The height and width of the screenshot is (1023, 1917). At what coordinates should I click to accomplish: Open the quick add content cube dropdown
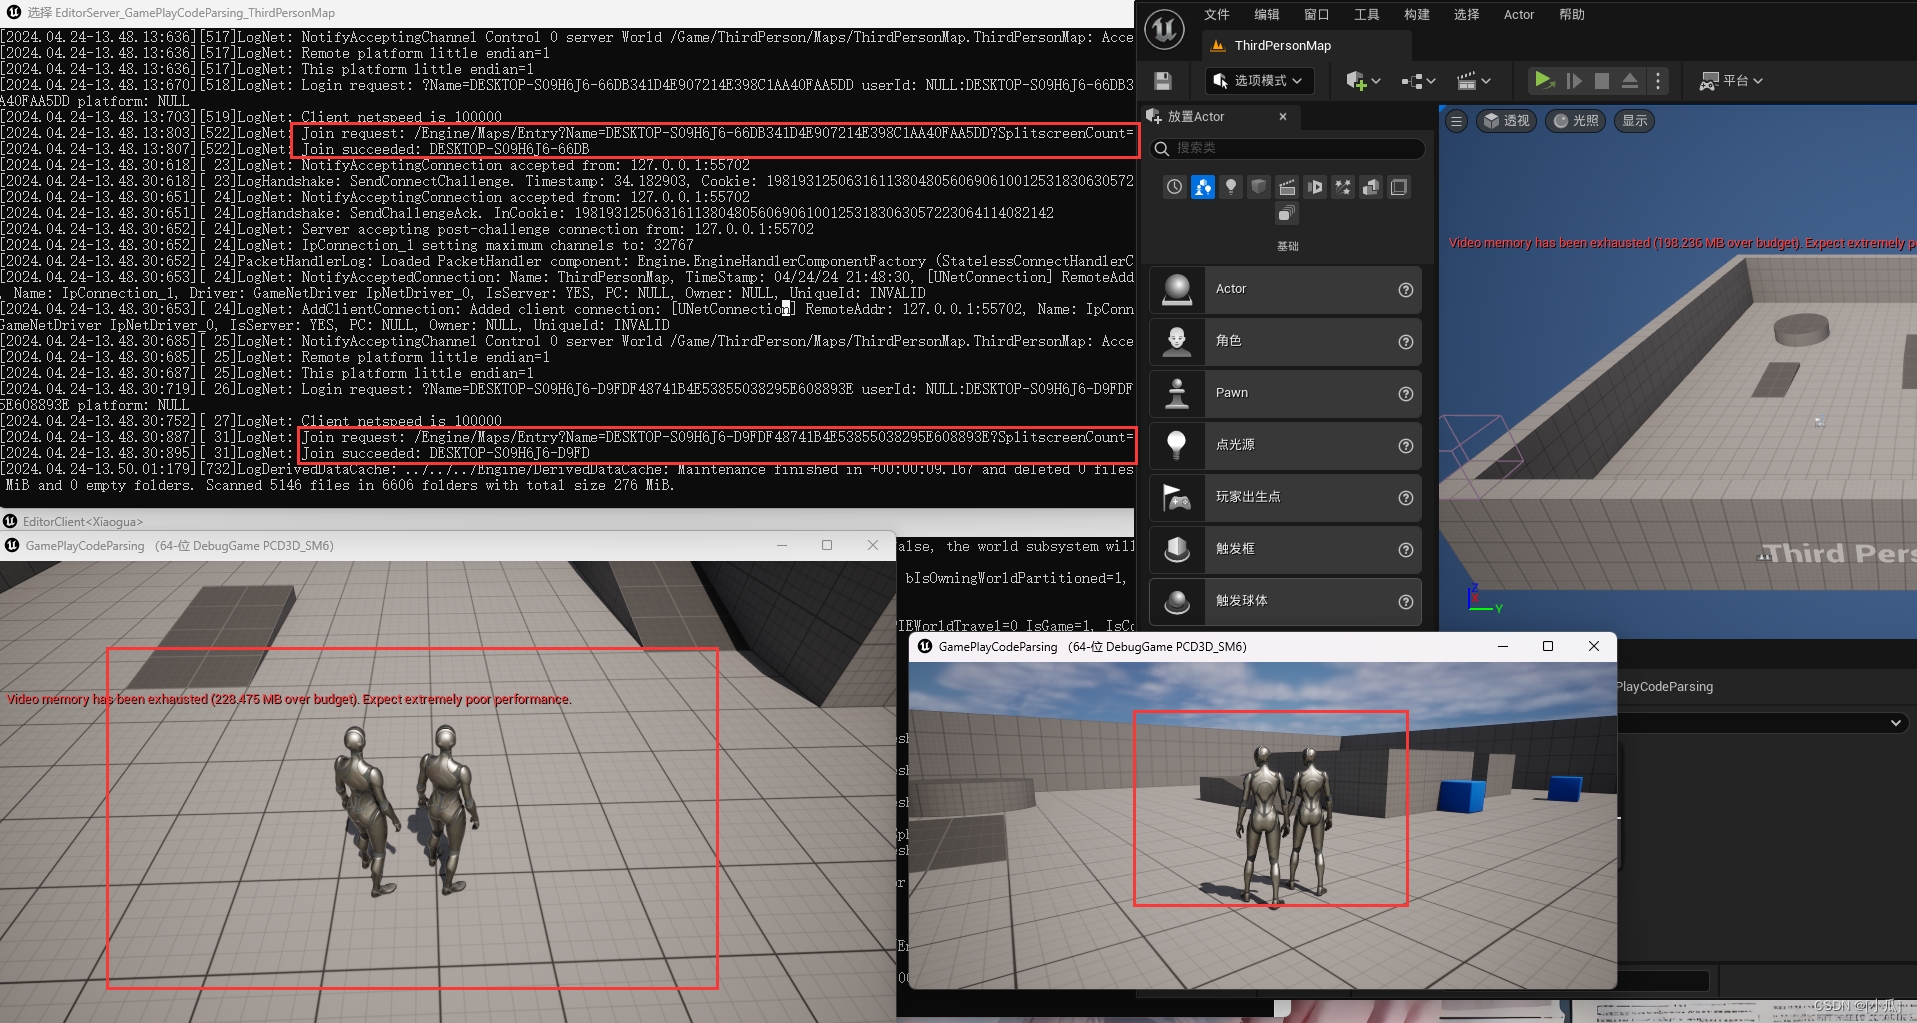pos(1363,81)
